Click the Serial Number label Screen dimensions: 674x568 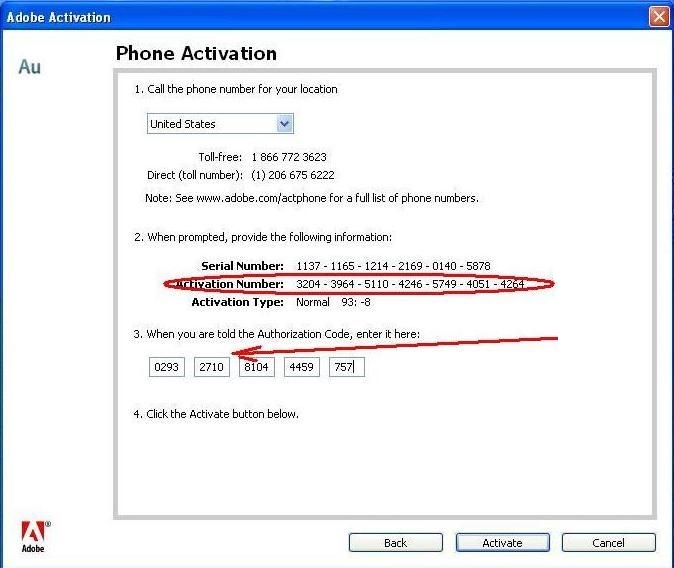coord(242,266)
